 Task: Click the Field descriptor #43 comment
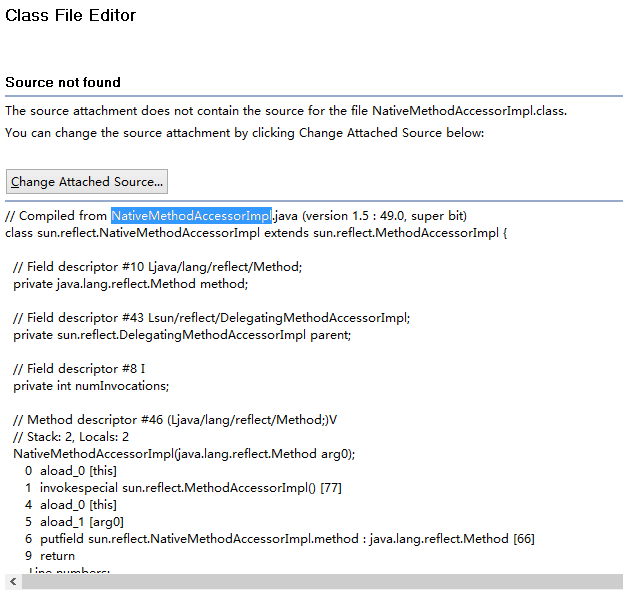tap(211, 318)
